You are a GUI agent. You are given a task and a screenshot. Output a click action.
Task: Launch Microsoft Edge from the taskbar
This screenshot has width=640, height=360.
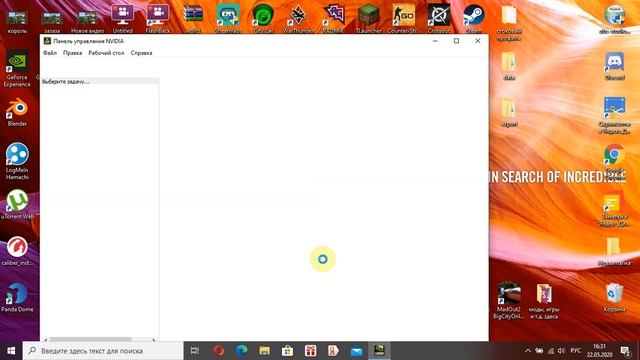pyautogui.click(x=242, y=351)
